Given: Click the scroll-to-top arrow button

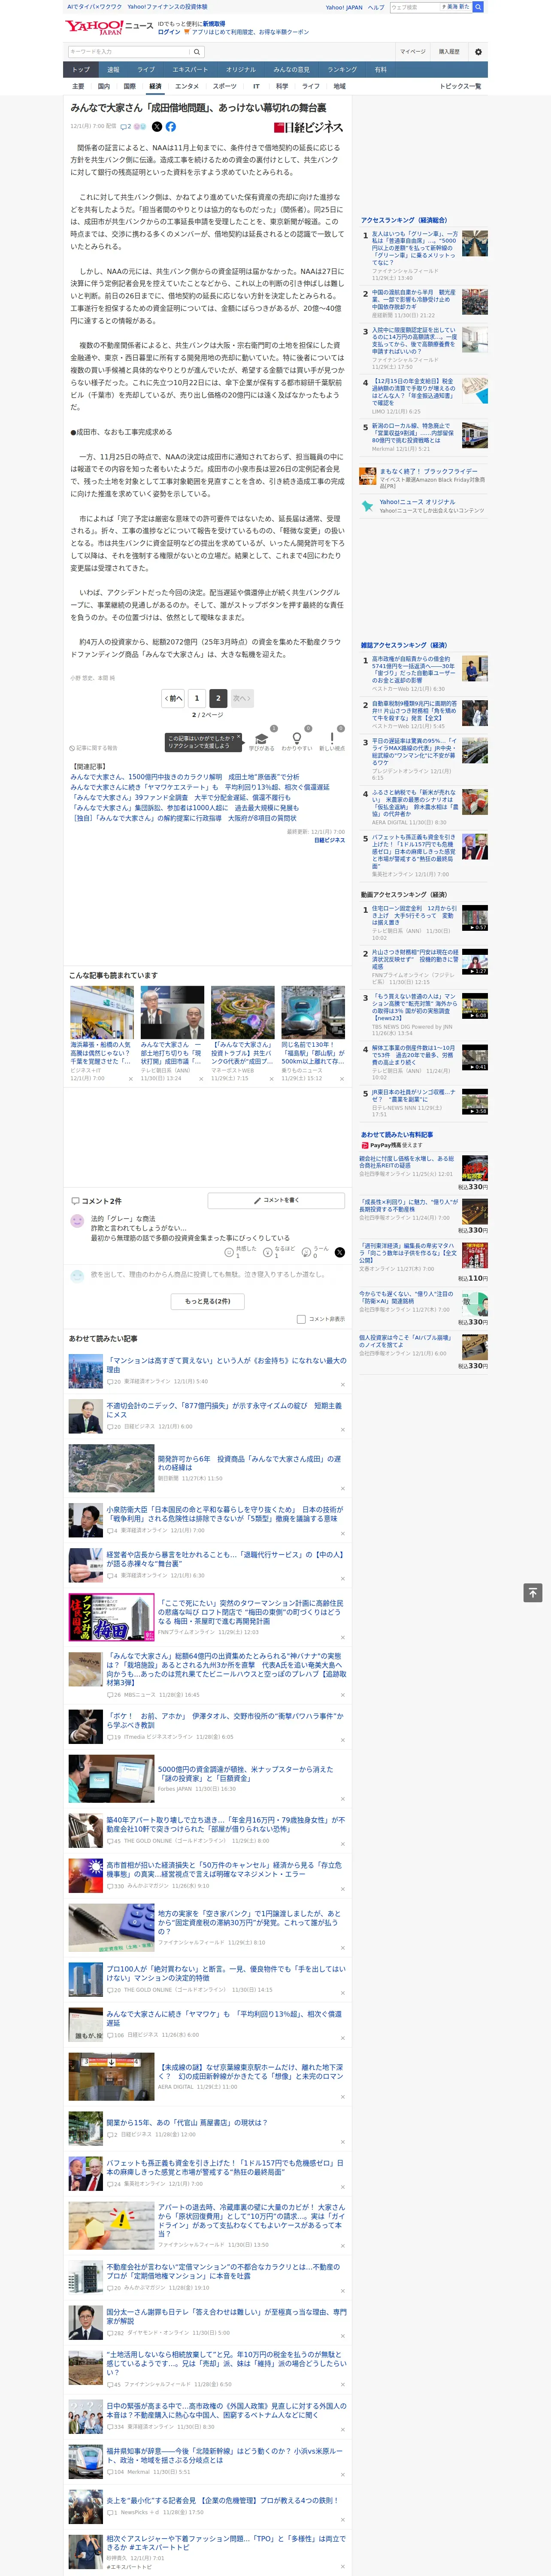Looking at the screenshot, I should click(x=532, y=1592).
